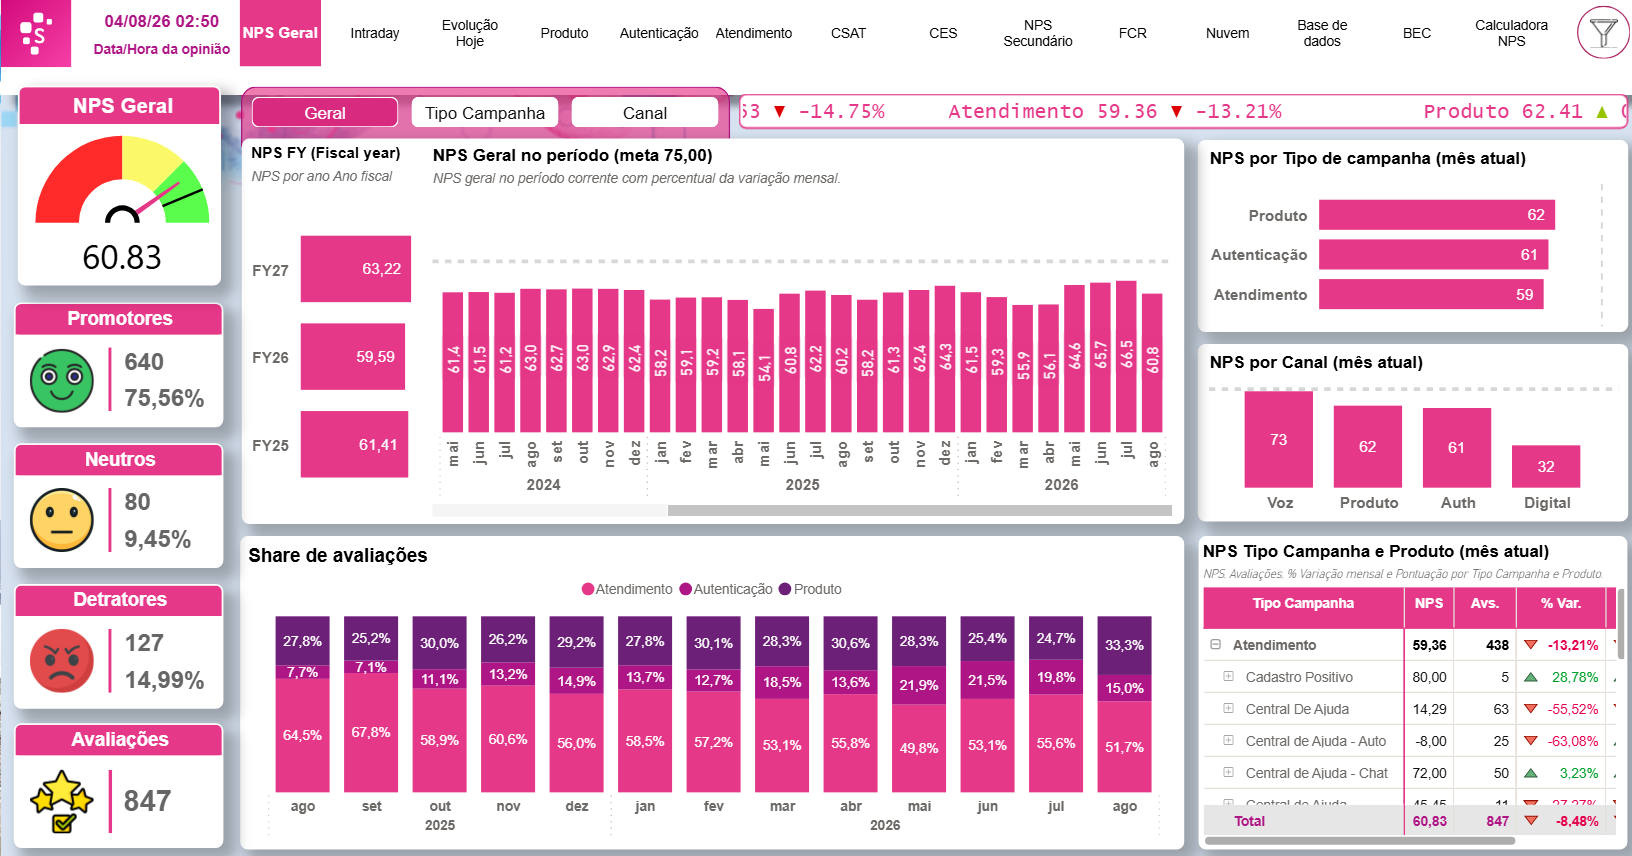Click the Voz channel bar

coord(1278,439)
